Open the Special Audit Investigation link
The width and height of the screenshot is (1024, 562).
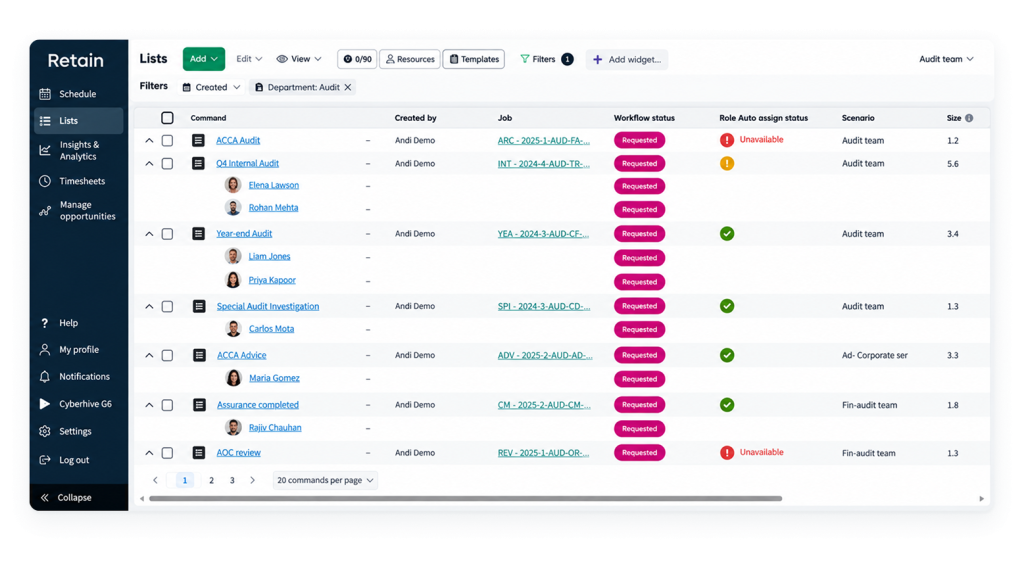(x=268, y=307)
